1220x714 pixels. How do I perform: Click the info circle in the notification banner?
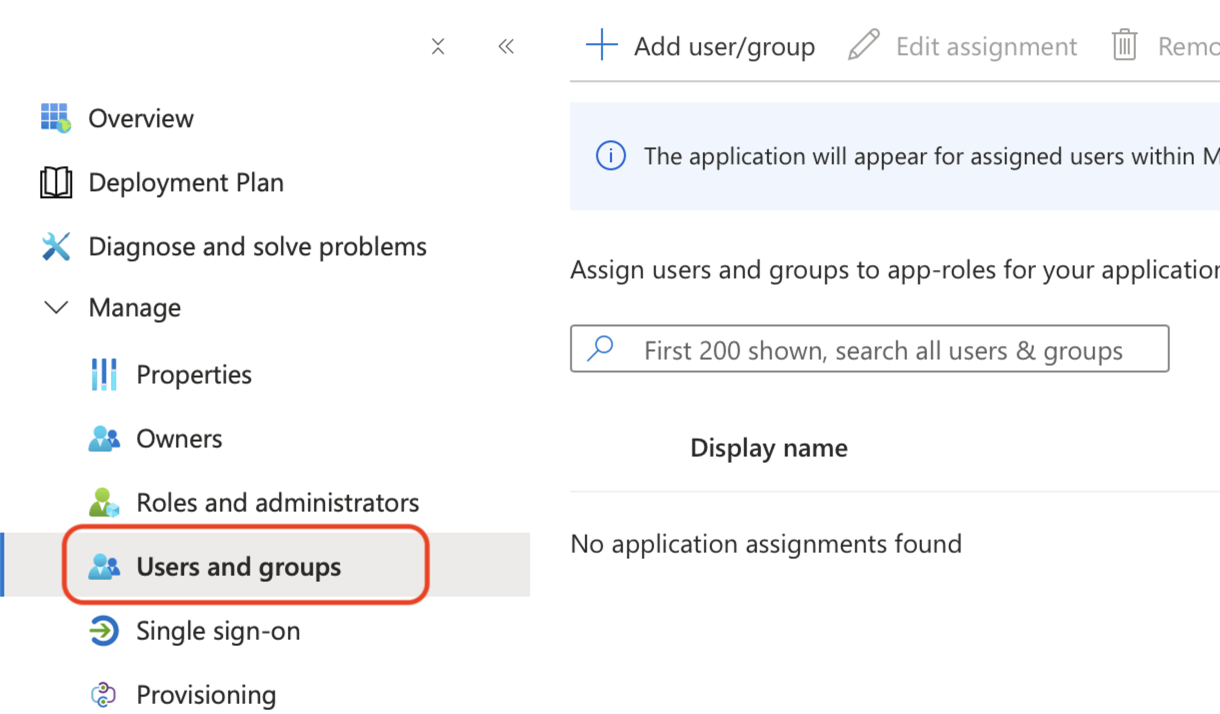[611, 156]
